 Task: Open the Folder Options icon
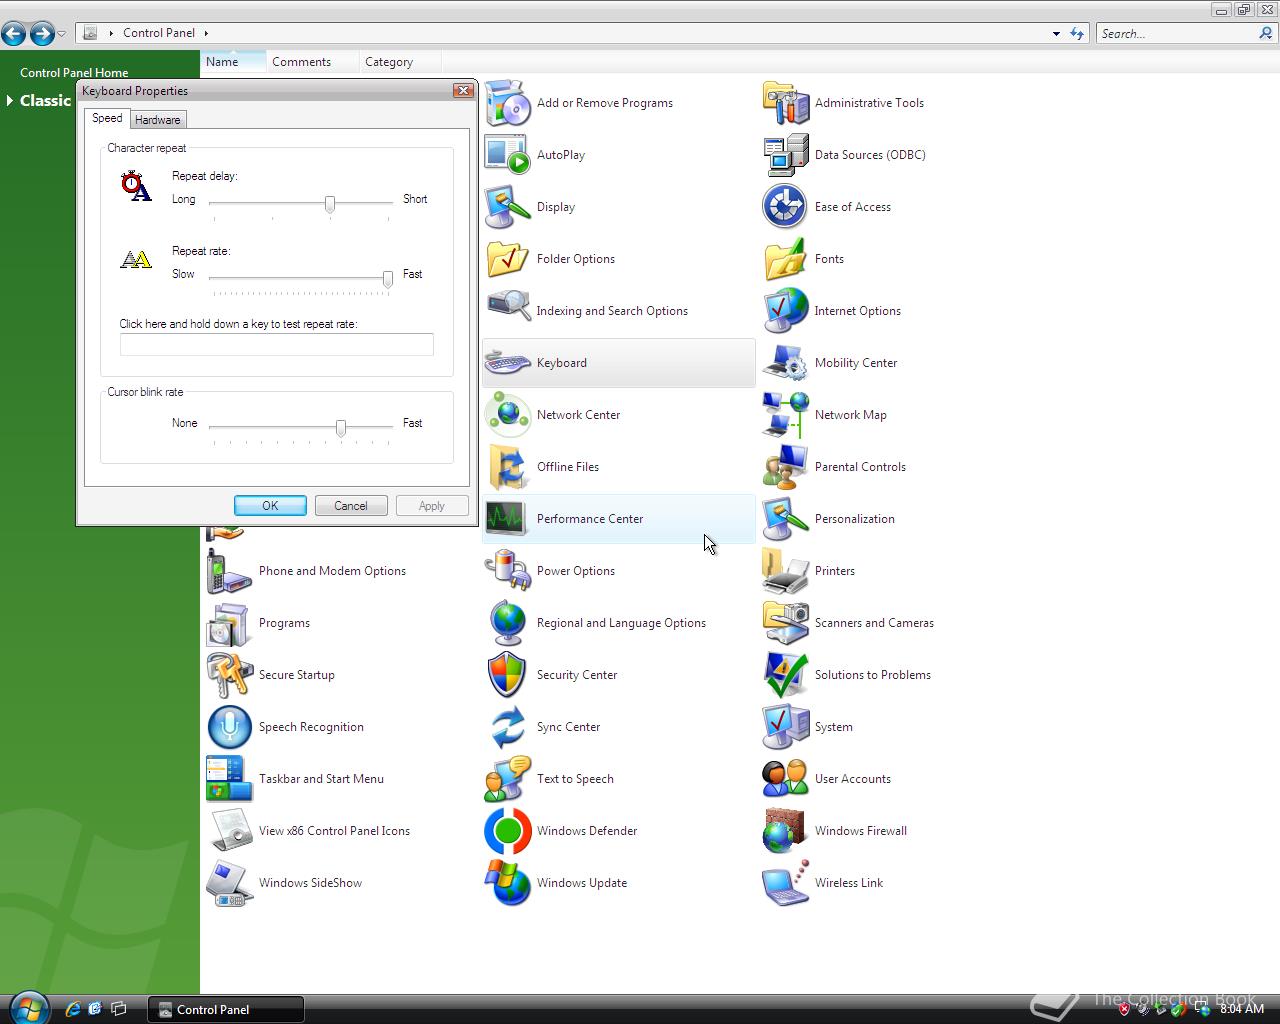tap(508, 259)
